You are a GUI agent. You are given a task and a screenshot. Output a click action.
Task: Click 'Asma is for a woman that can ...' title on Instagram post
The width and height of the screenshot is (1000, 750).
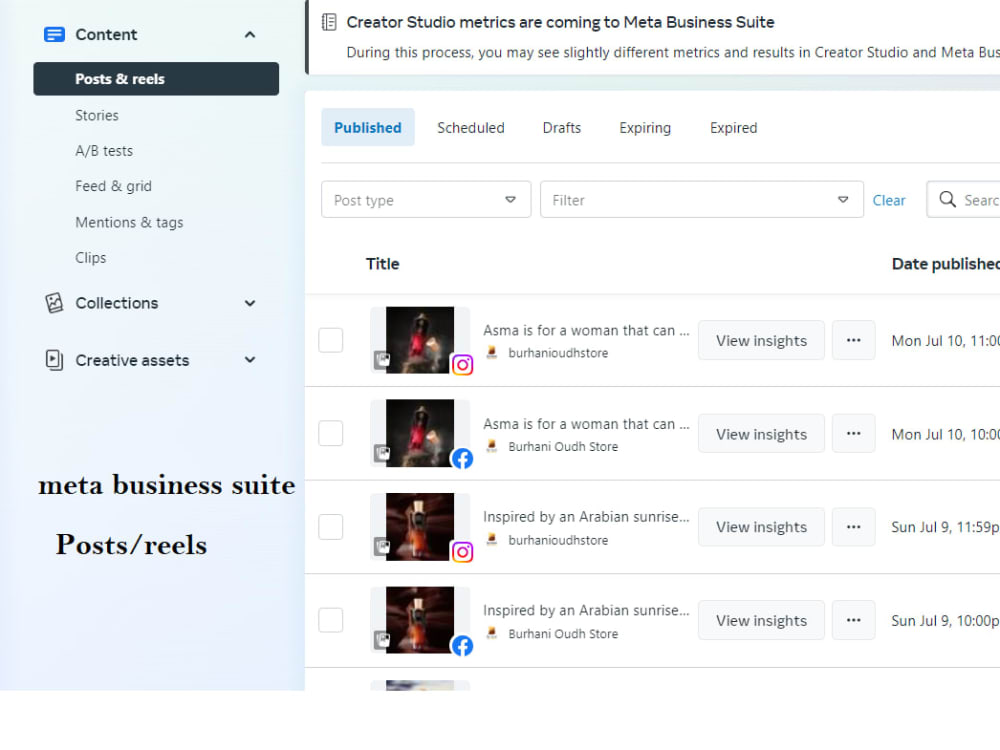click(x=586, y=330)
